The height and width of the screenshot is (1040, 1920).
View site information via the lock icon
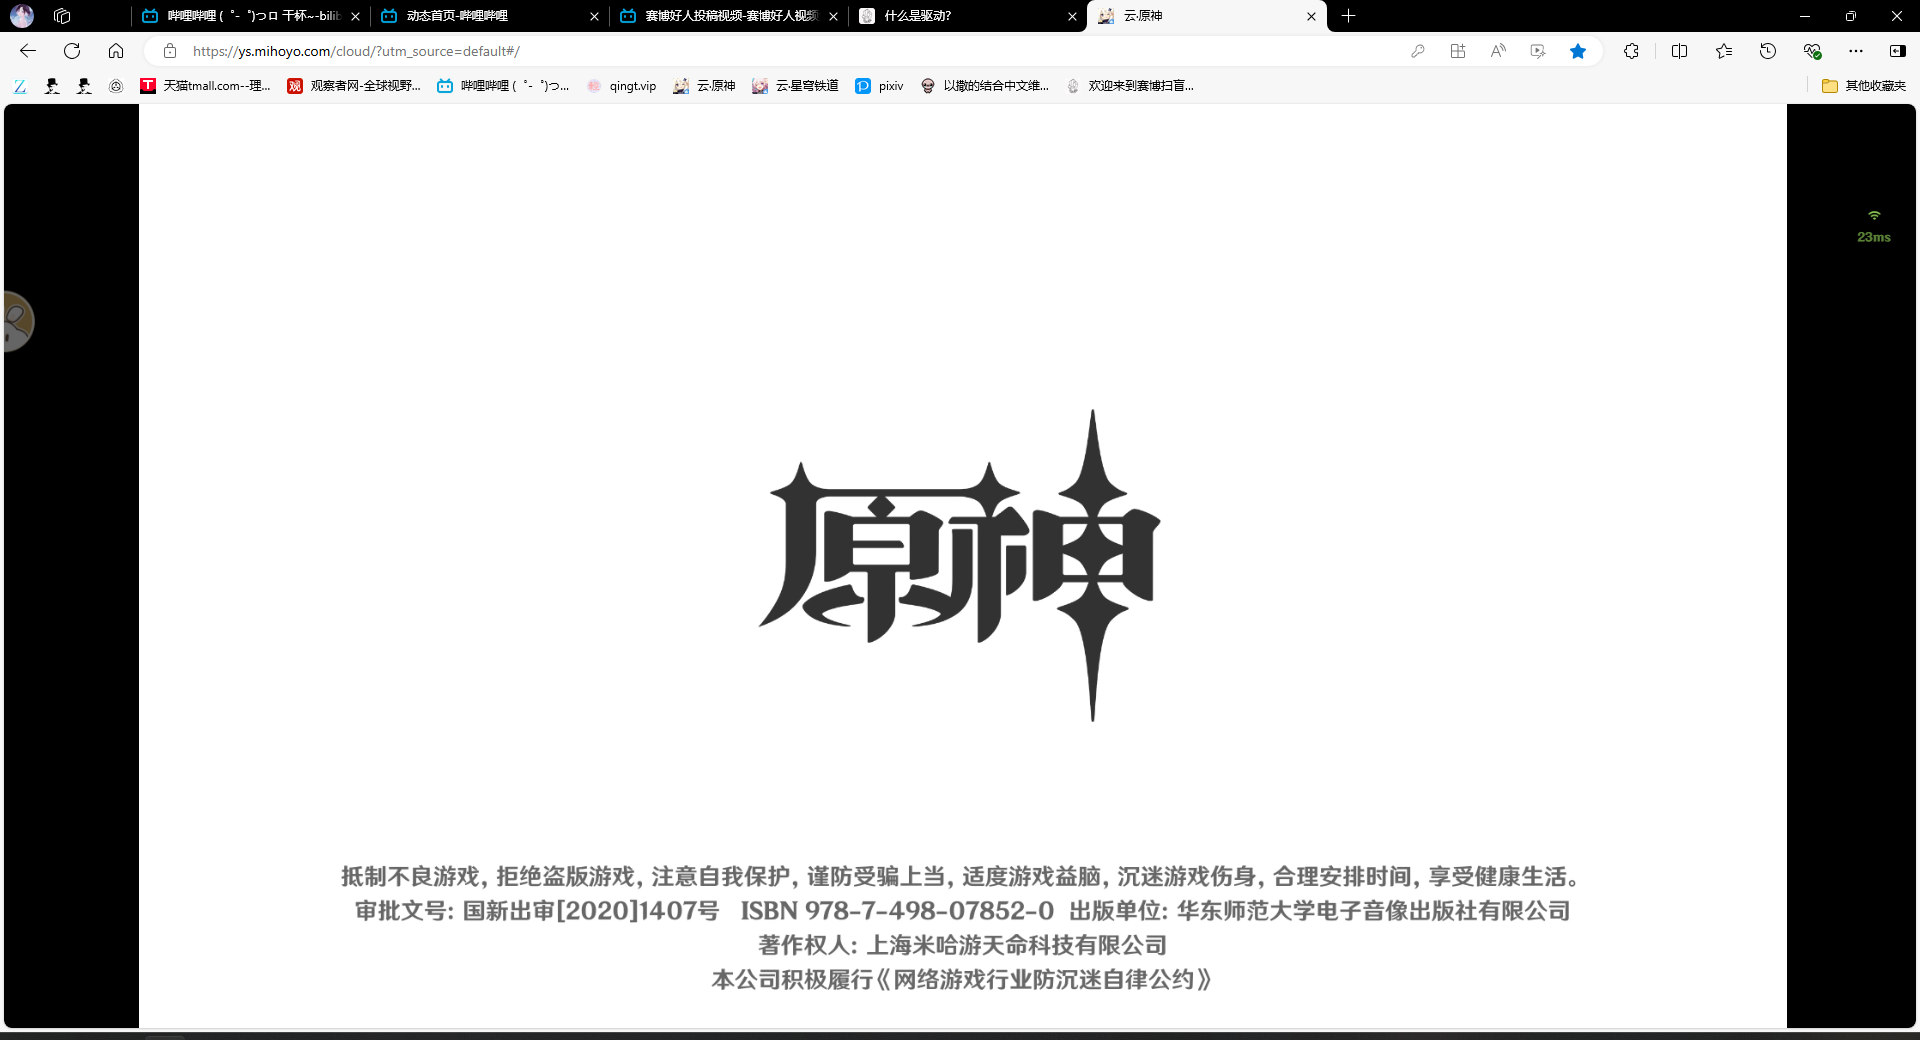tap(170, 51)
